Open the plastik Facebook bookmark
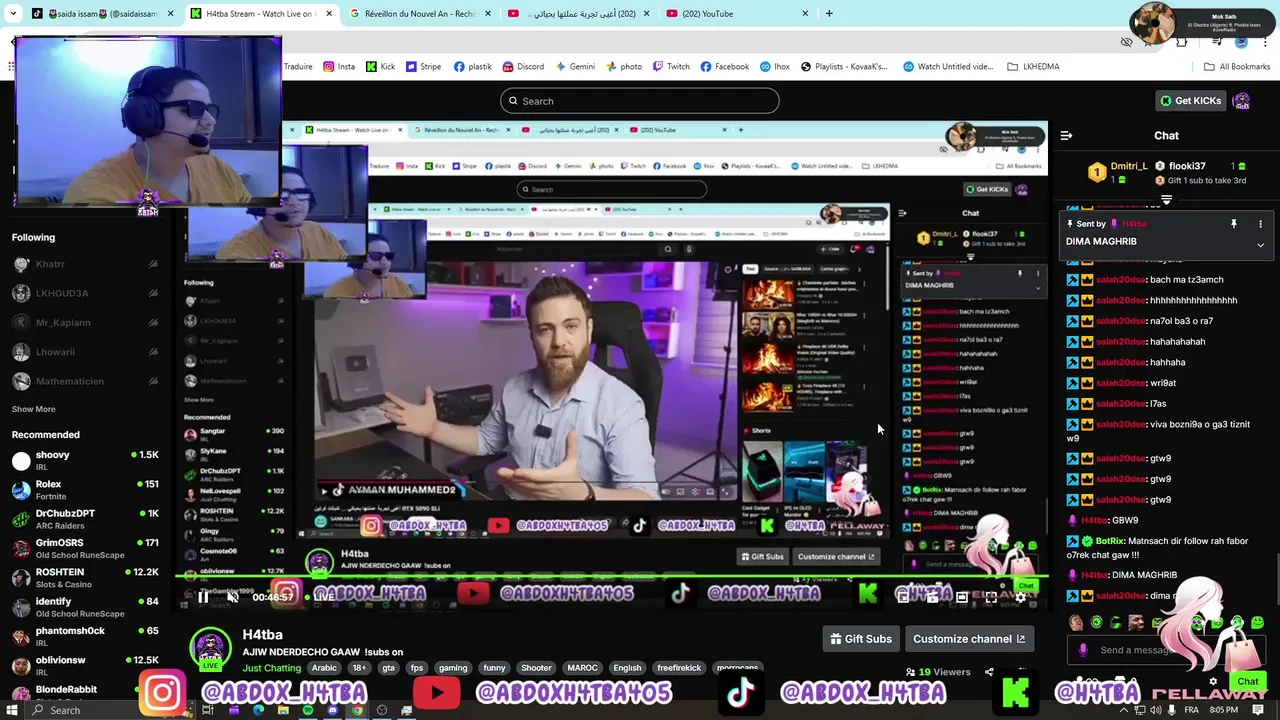Screen dimensions: 1280x720 click(473, 67)
